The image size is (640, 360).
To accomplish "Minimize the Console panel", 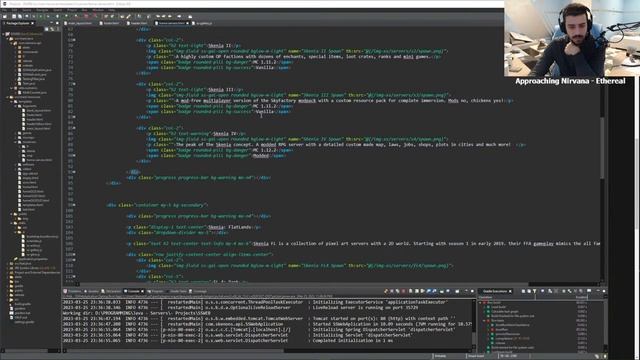I will click(466, 291).
